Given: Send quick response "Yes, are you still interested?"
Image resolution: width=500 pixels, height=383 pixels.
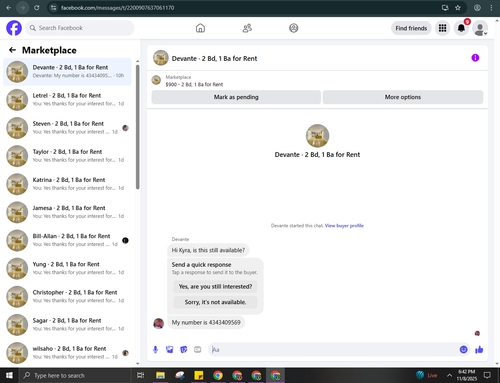Looking at the screenshot, I should coord(215,287).
